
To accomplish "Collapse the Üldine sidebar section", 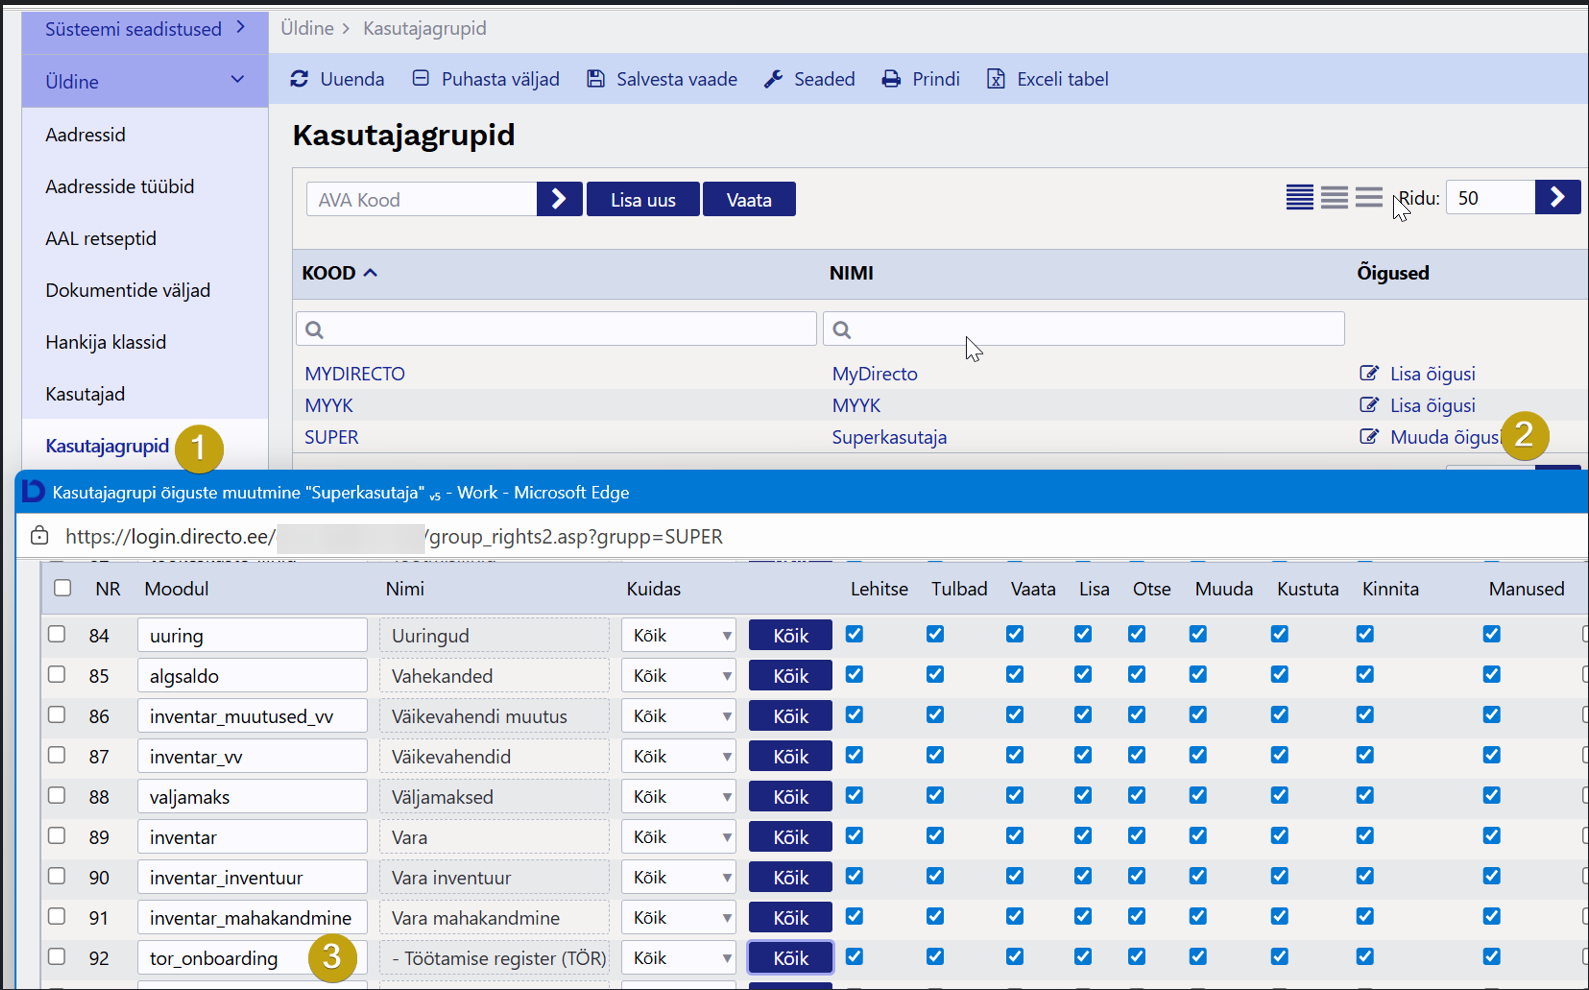I will point(237,80).
